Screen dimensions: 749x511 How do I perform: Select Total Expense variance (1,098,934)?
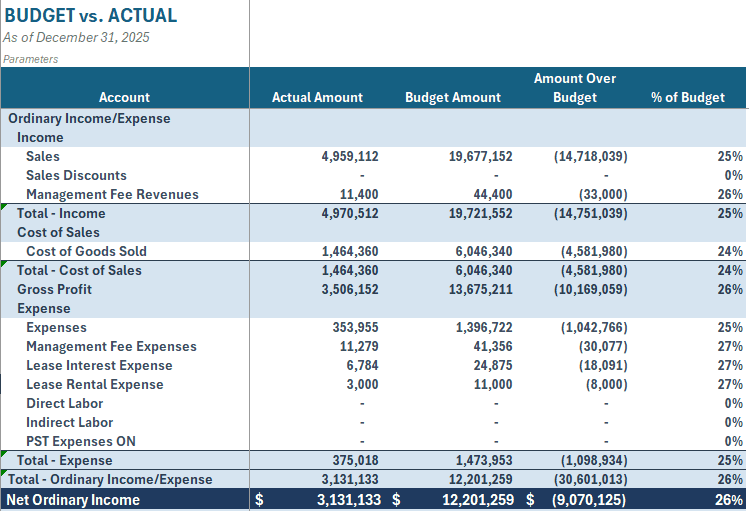click(x=594, y=460)
